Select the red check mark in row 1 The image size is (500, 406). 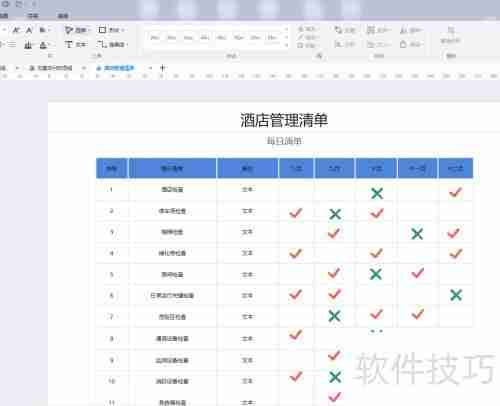coord(455,192)
